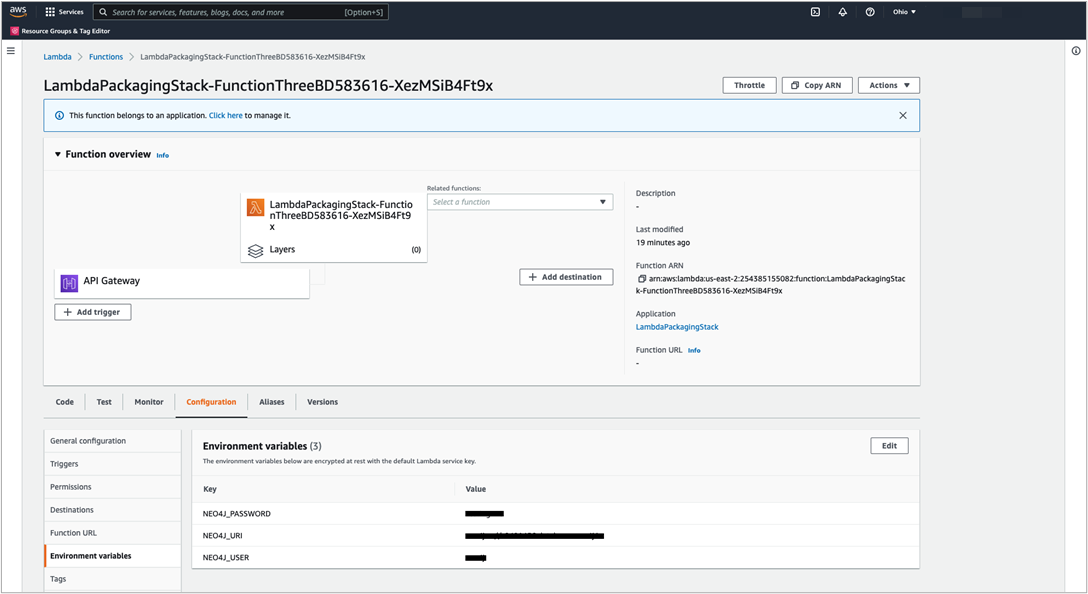Click the Throttle button
Viewport: 1088px width, 594px height.
point(749,85)
